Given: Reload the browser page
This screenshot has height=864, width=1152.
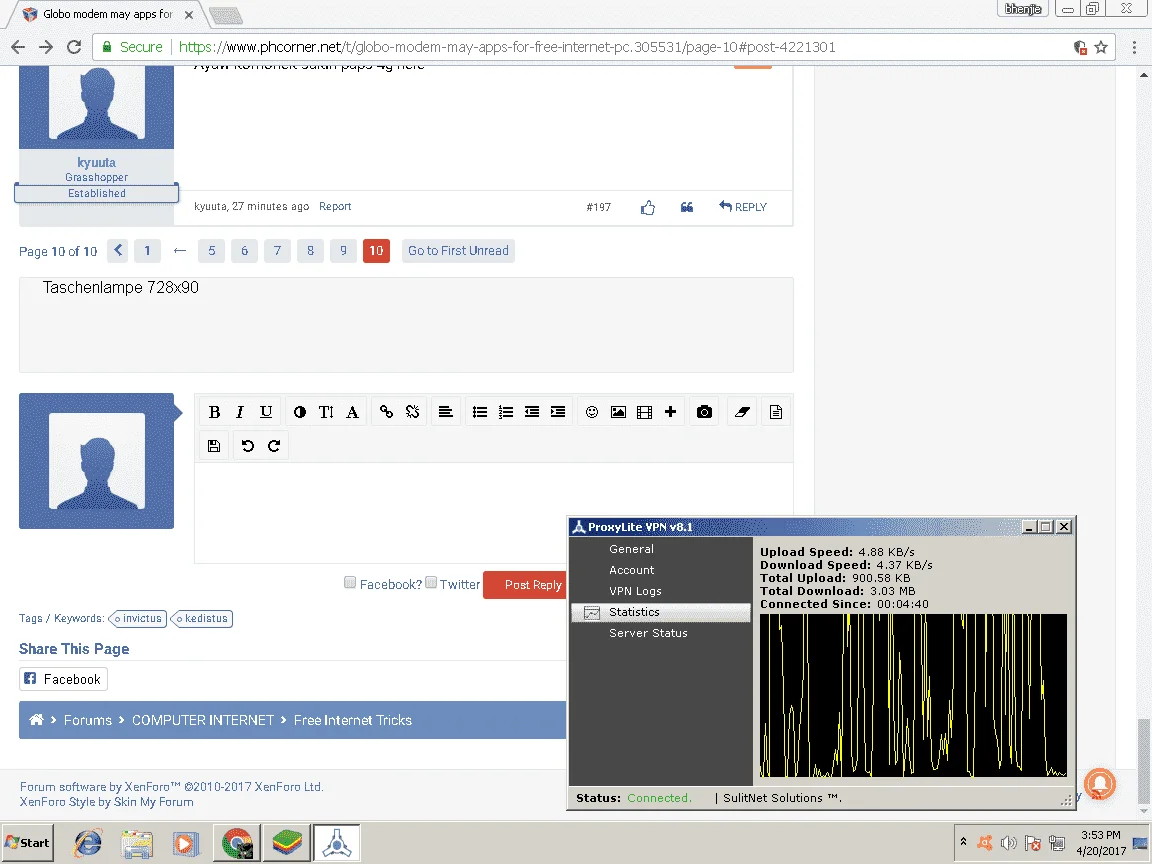Looking at the screenshot, I should point(73,47).
